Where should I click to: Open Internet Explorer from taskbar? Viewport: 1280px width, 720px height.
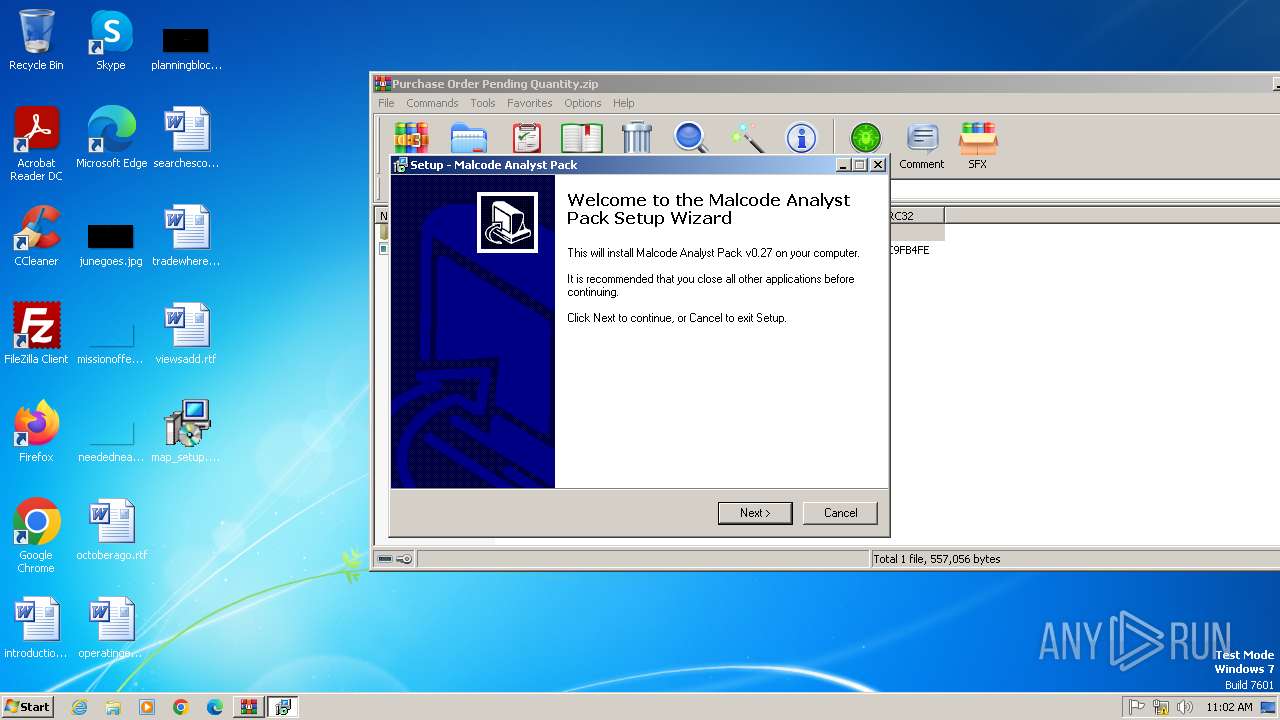coord(79,707)
